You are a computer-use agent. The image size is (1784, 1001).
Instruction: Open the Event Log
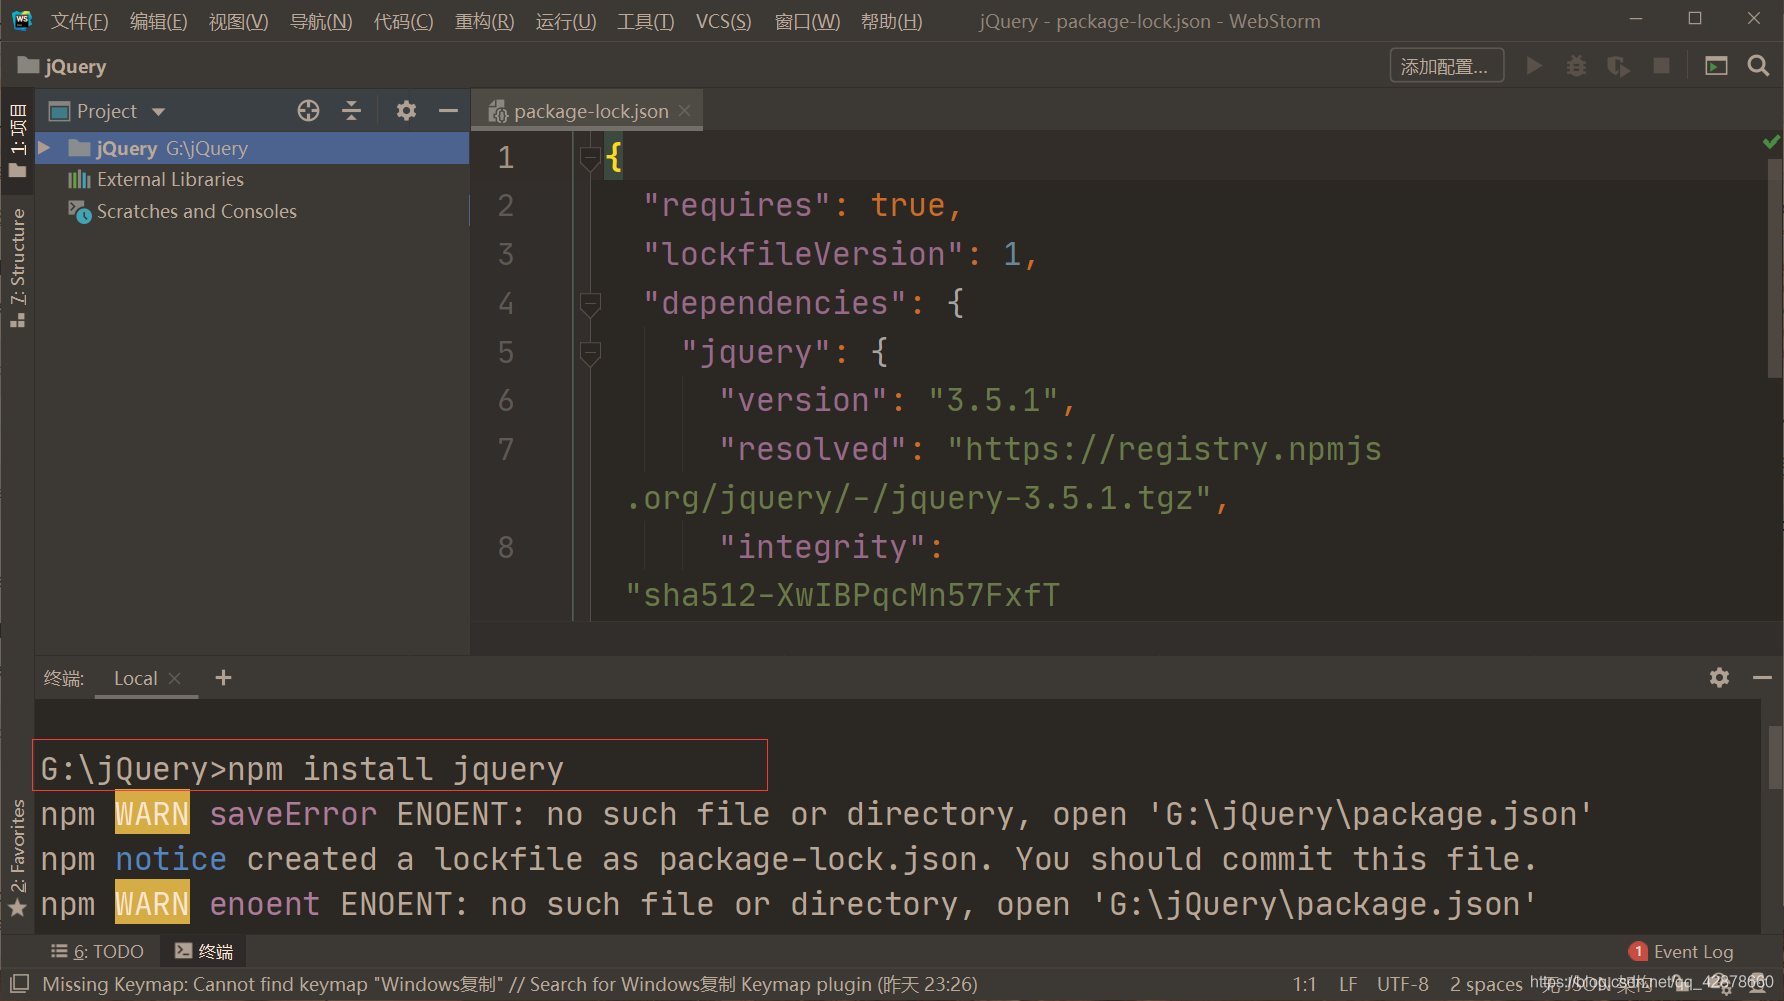pos(1681,952)
